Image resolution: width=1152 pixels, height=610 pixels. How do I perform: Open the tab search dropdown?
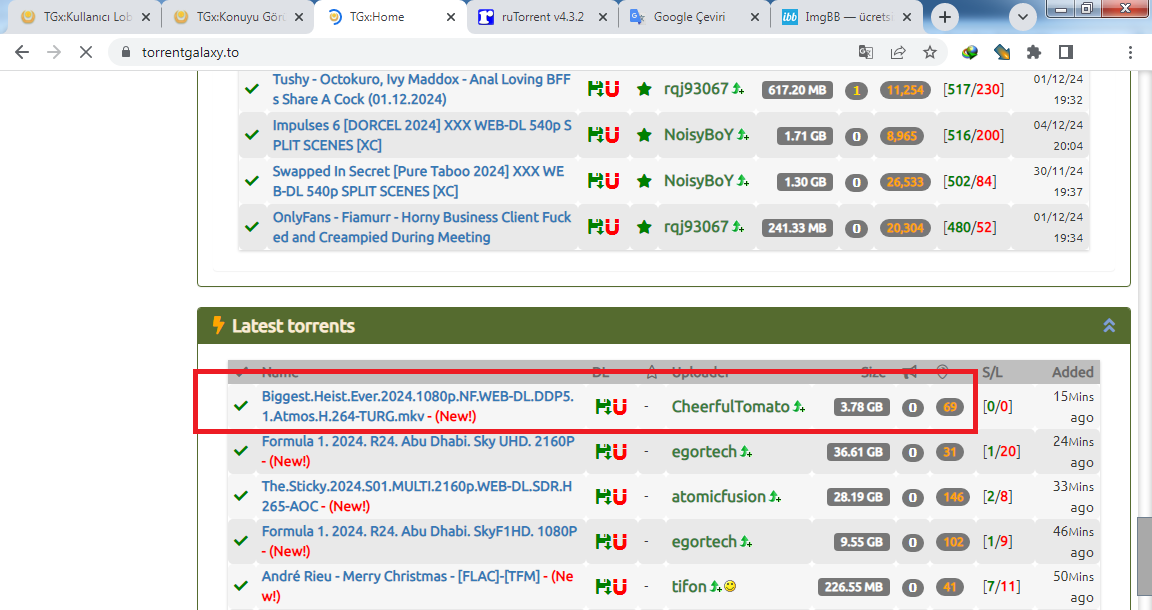pos(1022,17)
